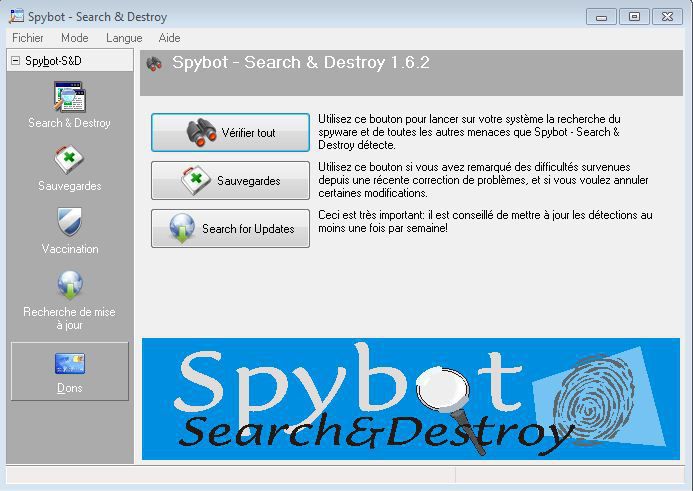This screenshot has height=491, width=693.
Task: Click the Search for Updates button
Action: [x=230, y=228]
